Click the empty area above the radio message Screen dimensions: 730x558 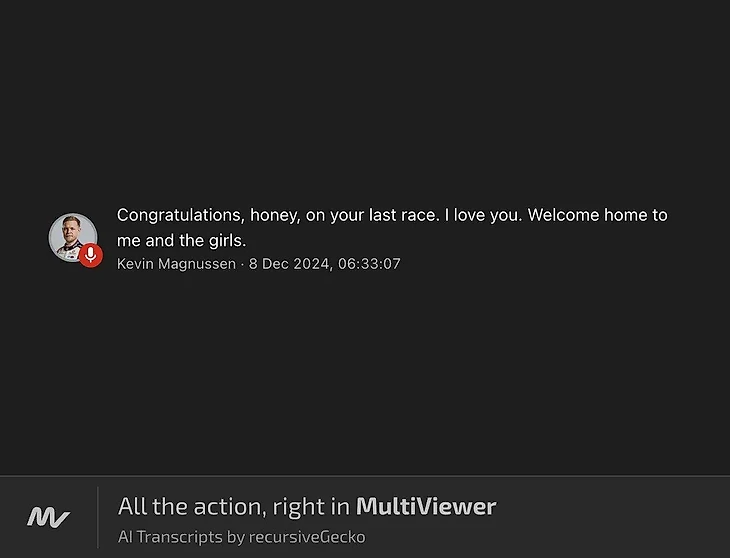click(x=365, y=102)
